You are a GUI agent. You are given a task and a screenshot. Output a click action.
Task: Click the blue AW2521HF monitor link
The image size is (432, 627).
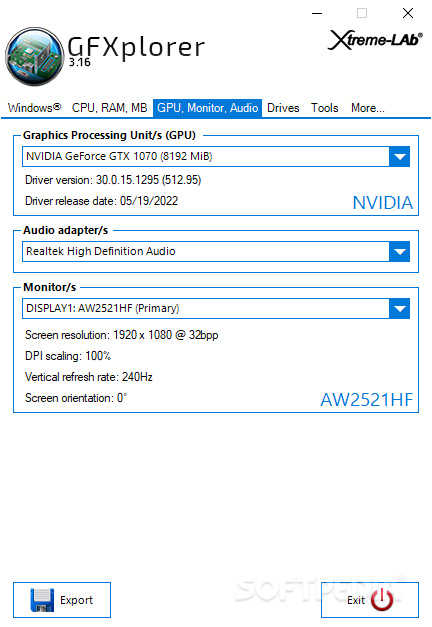[366, 399]
